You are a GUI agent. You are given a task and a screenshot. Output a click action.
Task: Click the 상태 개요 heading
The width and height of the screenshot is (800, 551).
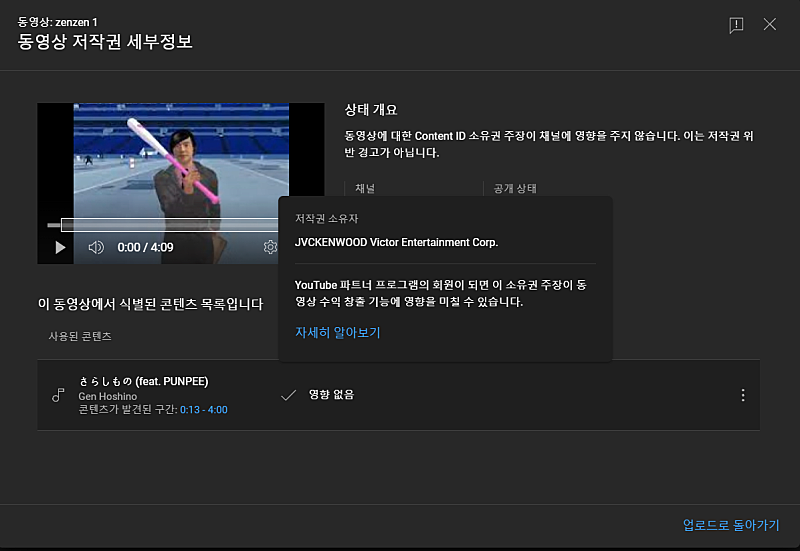click(x=371, y=110)
